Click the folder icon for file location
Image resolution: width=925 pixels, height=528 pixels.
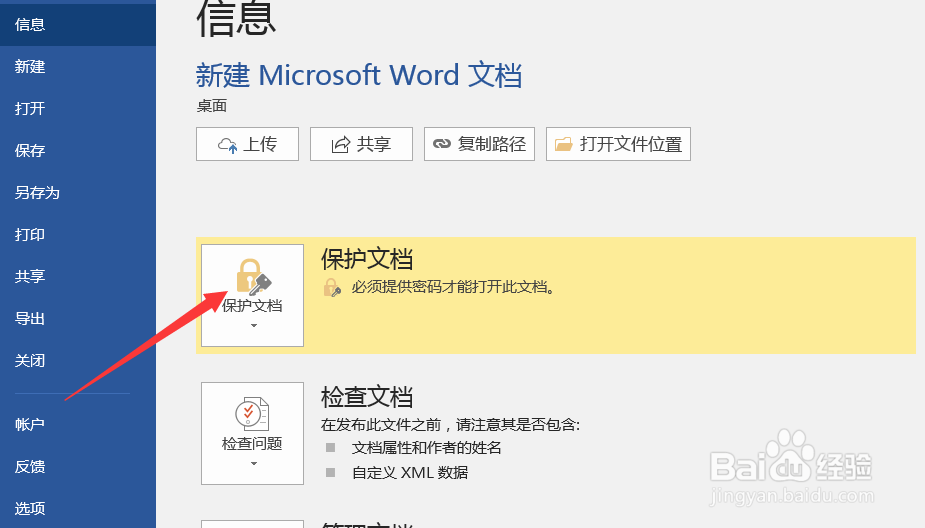564,144
